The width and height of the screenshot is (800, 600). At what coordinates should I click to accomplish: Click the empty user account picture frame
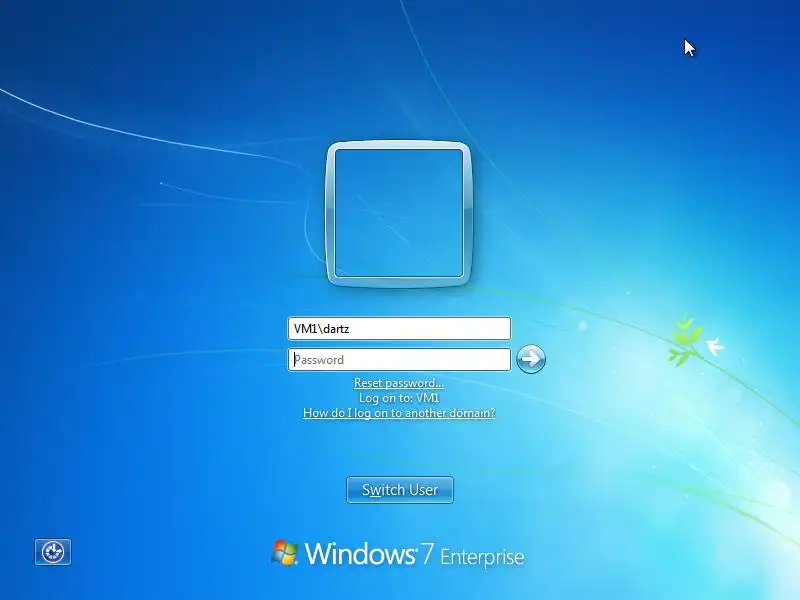point(398,213)
